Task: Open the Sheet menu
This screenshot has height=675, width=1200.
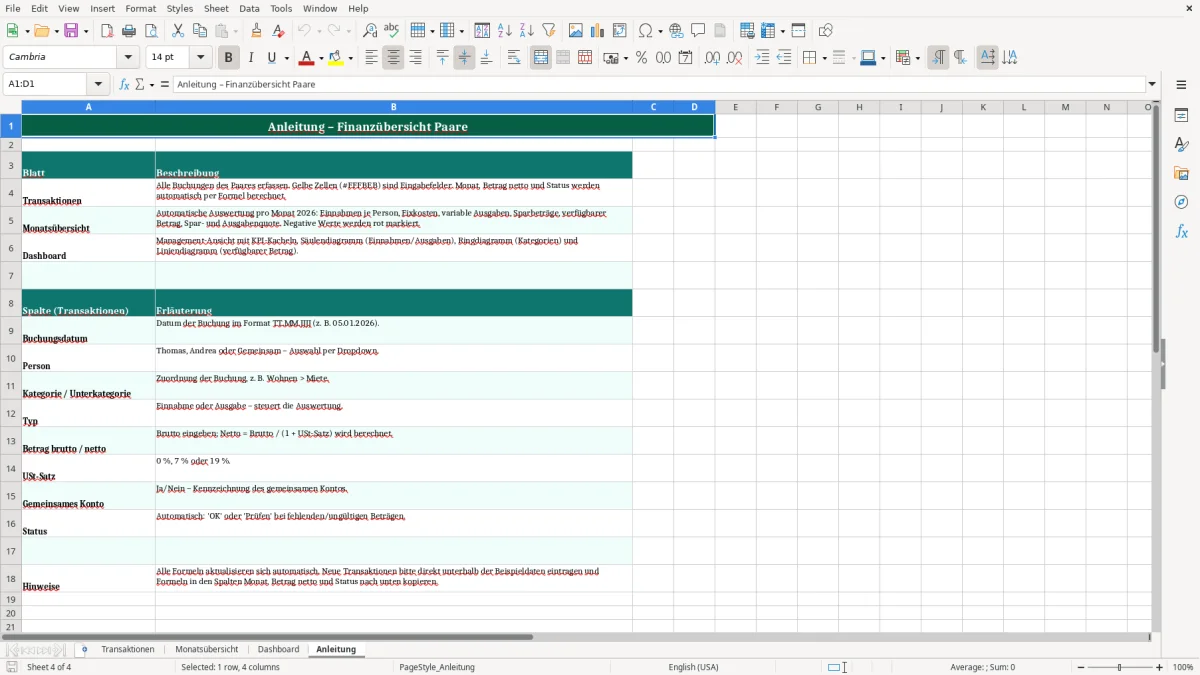Action: [x=216, y=8]
